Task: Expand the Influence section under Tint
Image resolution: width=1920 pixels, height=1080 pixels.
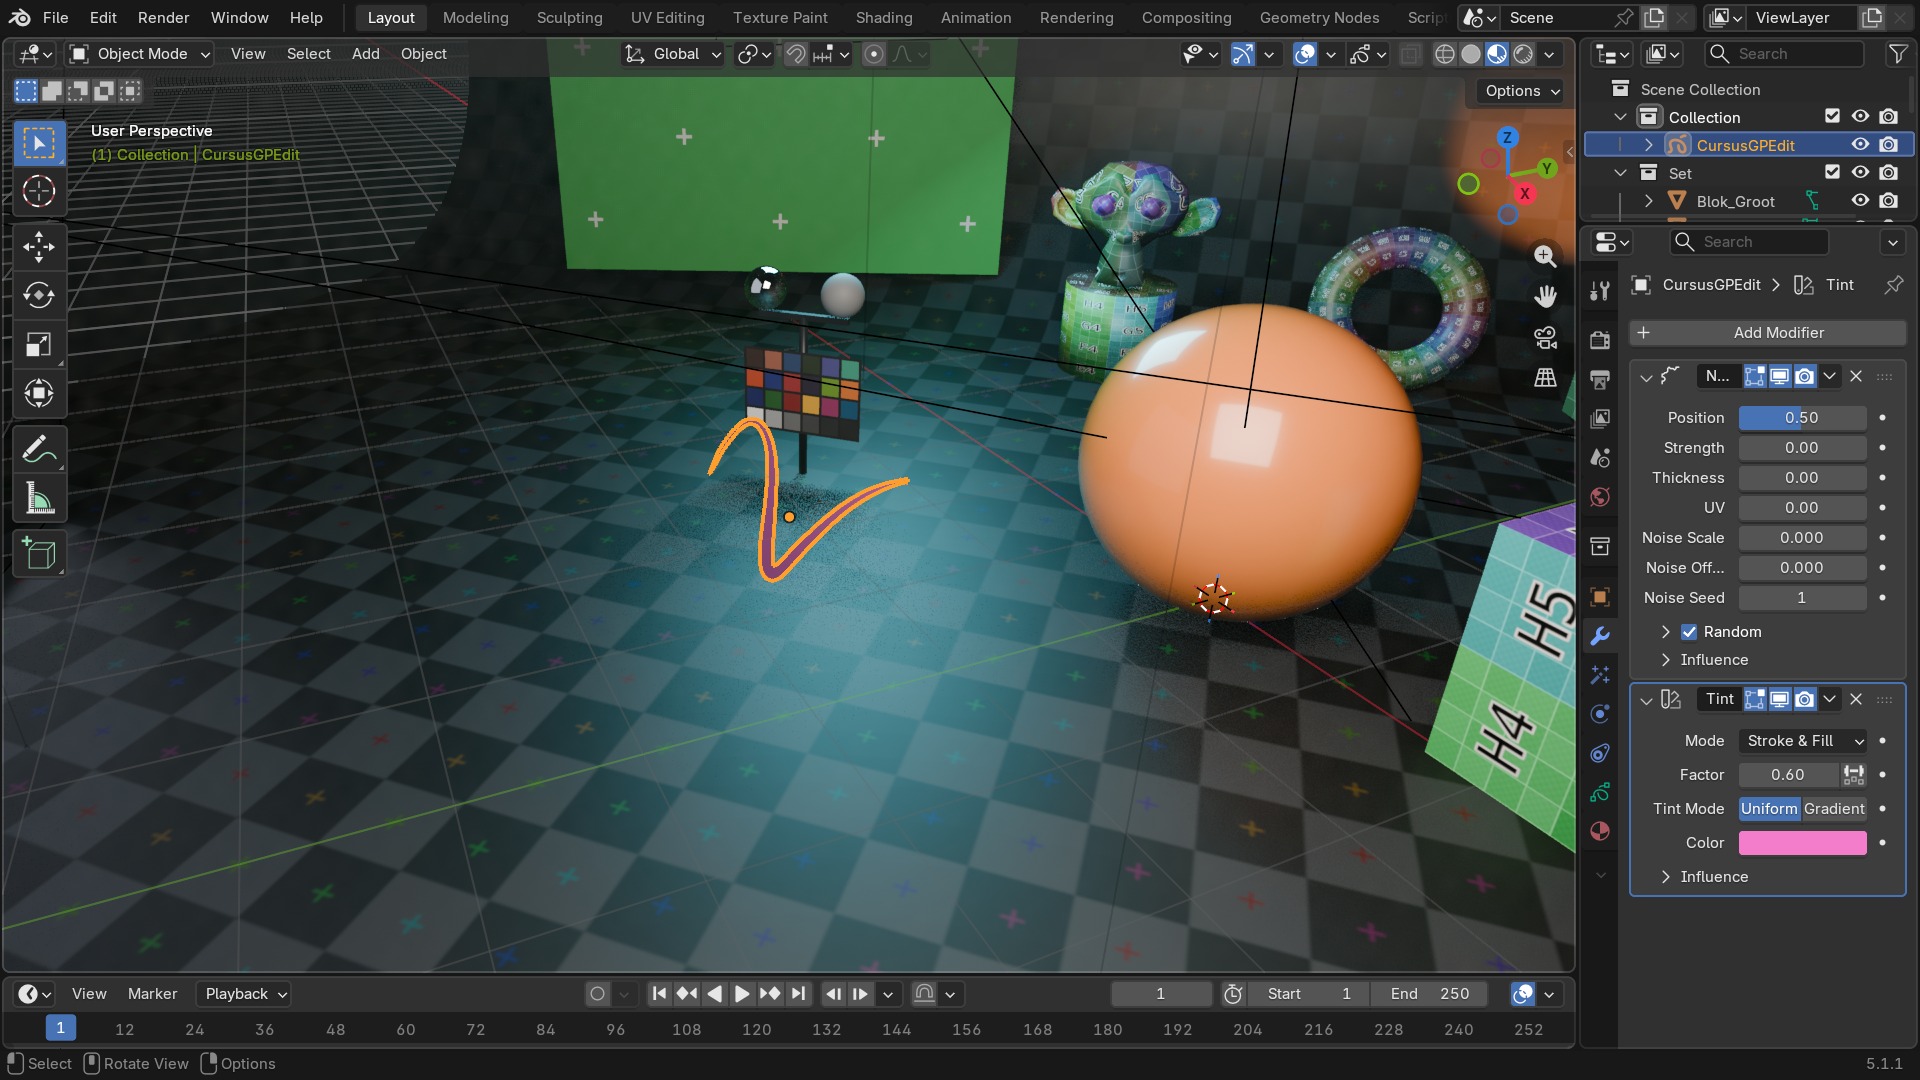Action: point(1714,877)
